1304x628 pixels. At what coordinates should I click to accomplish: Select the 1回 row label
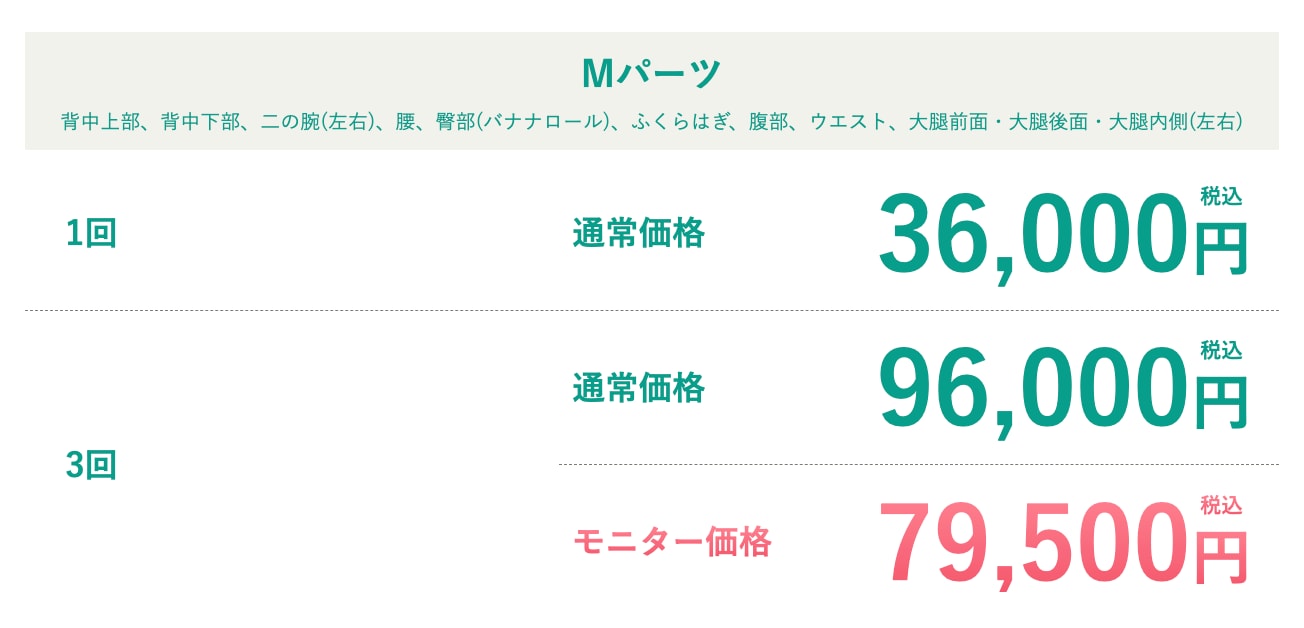(x=91, y=234)
